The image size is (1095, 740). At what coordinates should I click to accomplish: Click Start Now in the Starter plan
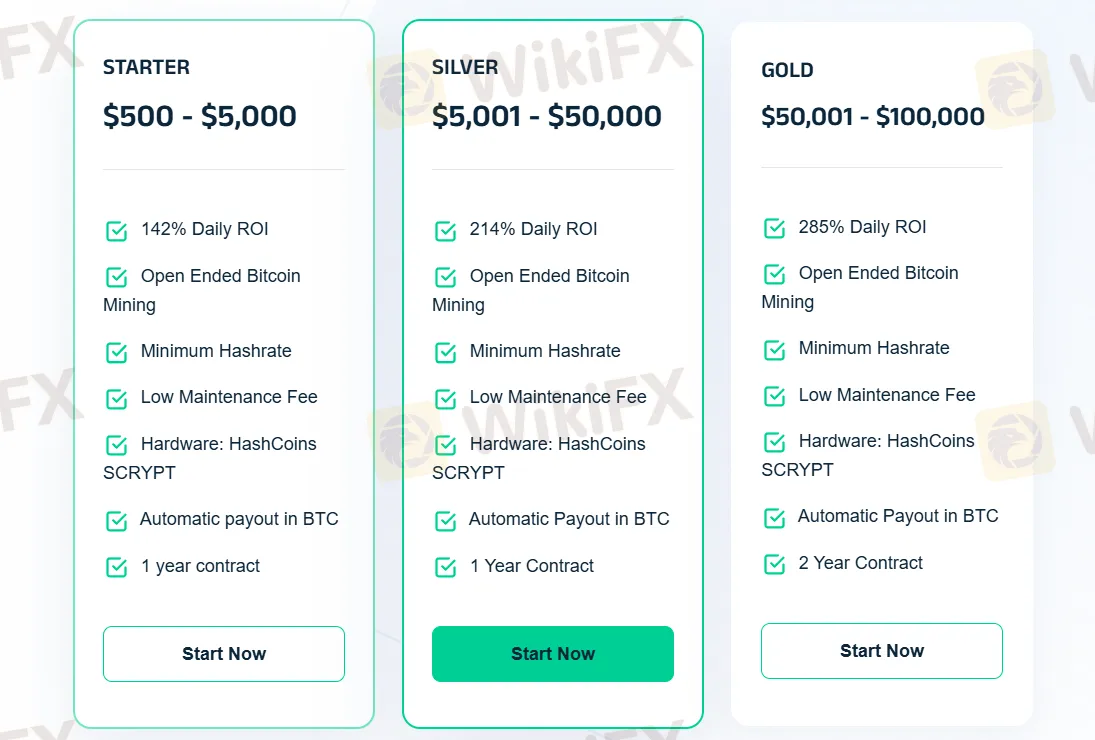click(223, 653)
